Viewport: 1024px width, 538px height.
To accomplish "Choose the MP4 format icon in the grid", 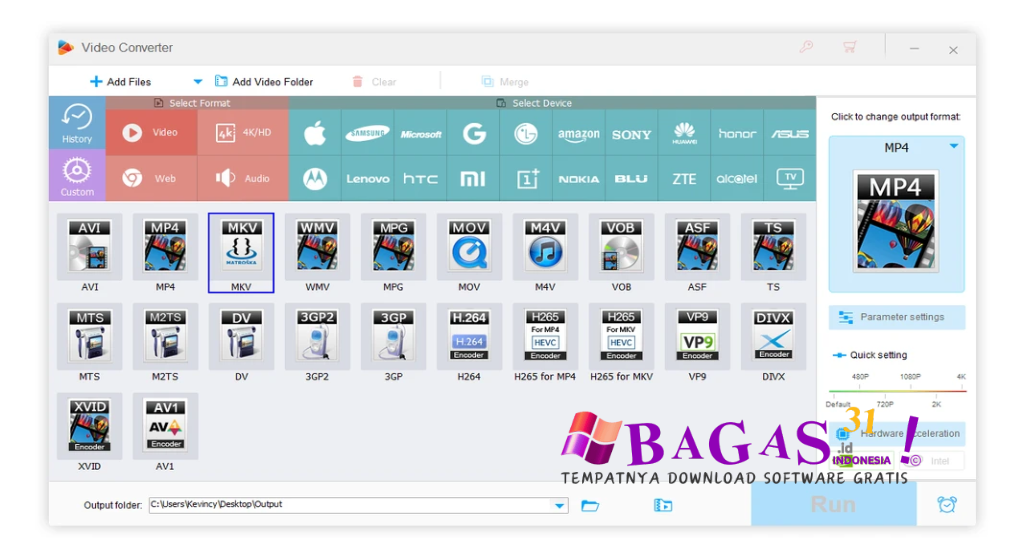I will [x=165, y=247].
